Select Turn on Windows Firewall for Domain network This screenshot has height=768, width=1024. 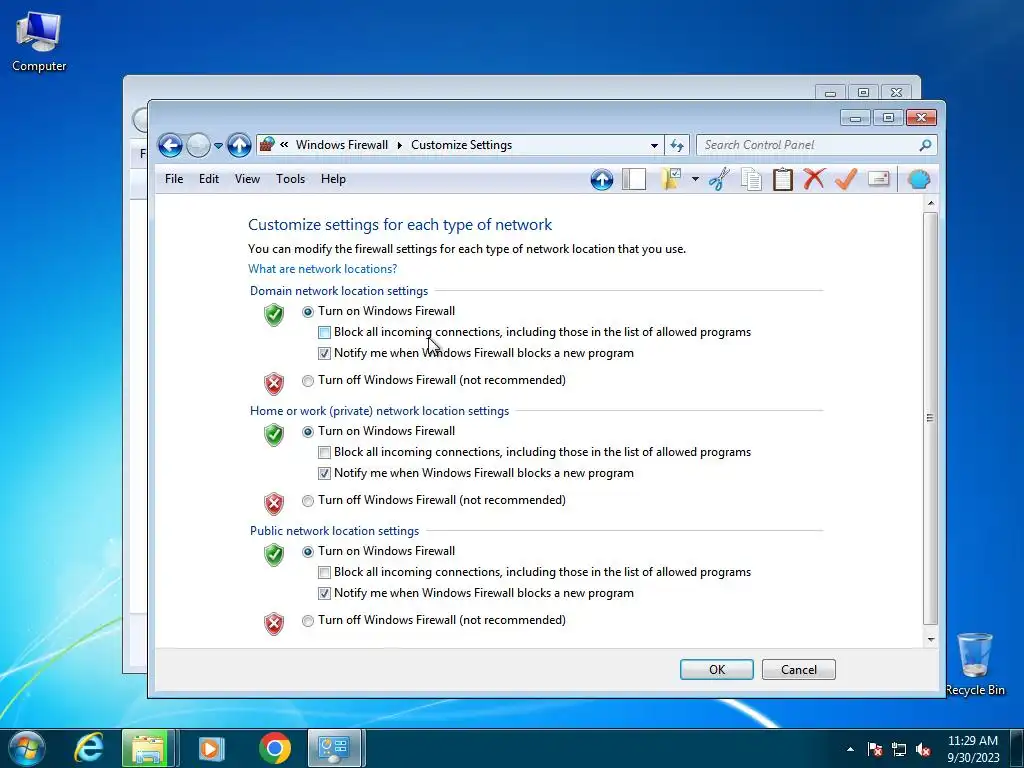click(308, 312)
